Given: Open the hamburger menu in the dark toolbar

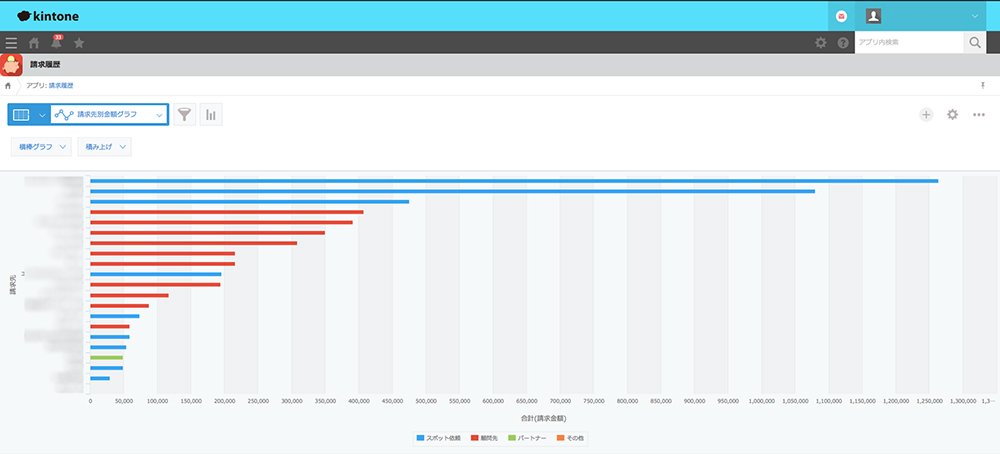Looking at the screenshot, I should (x=11, y=43).
